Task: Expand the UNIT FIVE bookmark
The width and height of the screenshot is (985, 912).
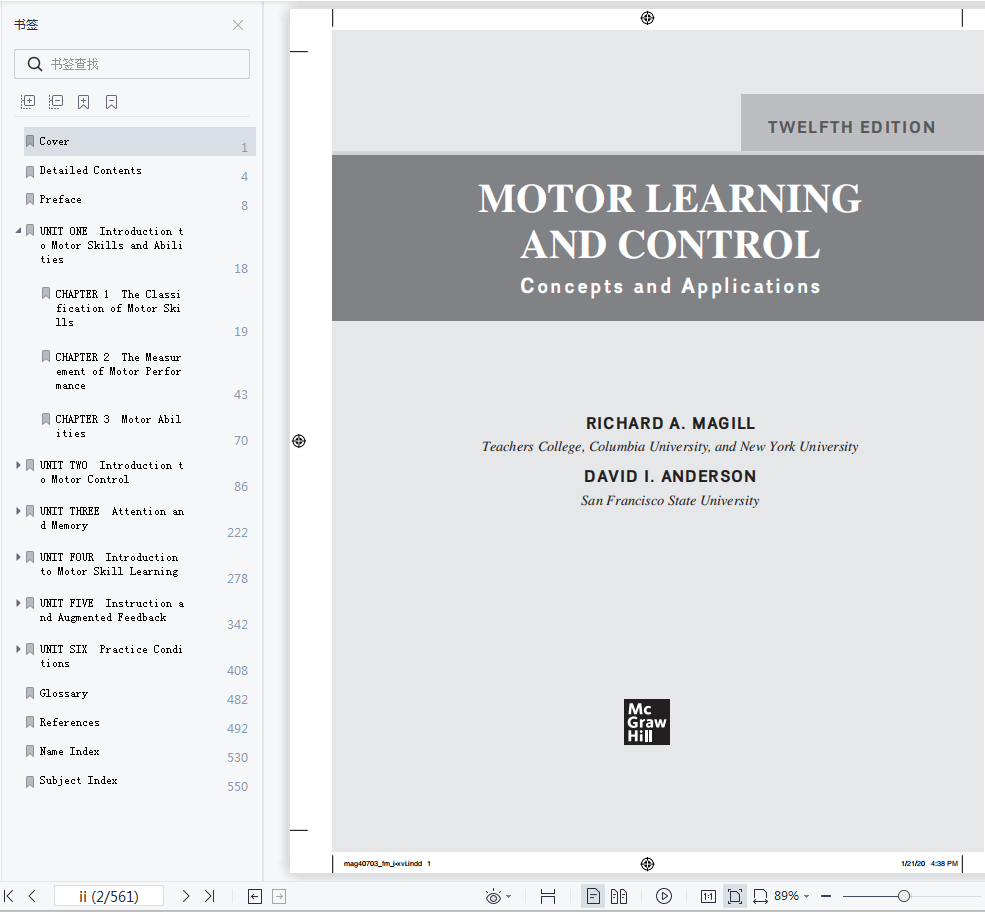Action: click(x=18, y=602)
